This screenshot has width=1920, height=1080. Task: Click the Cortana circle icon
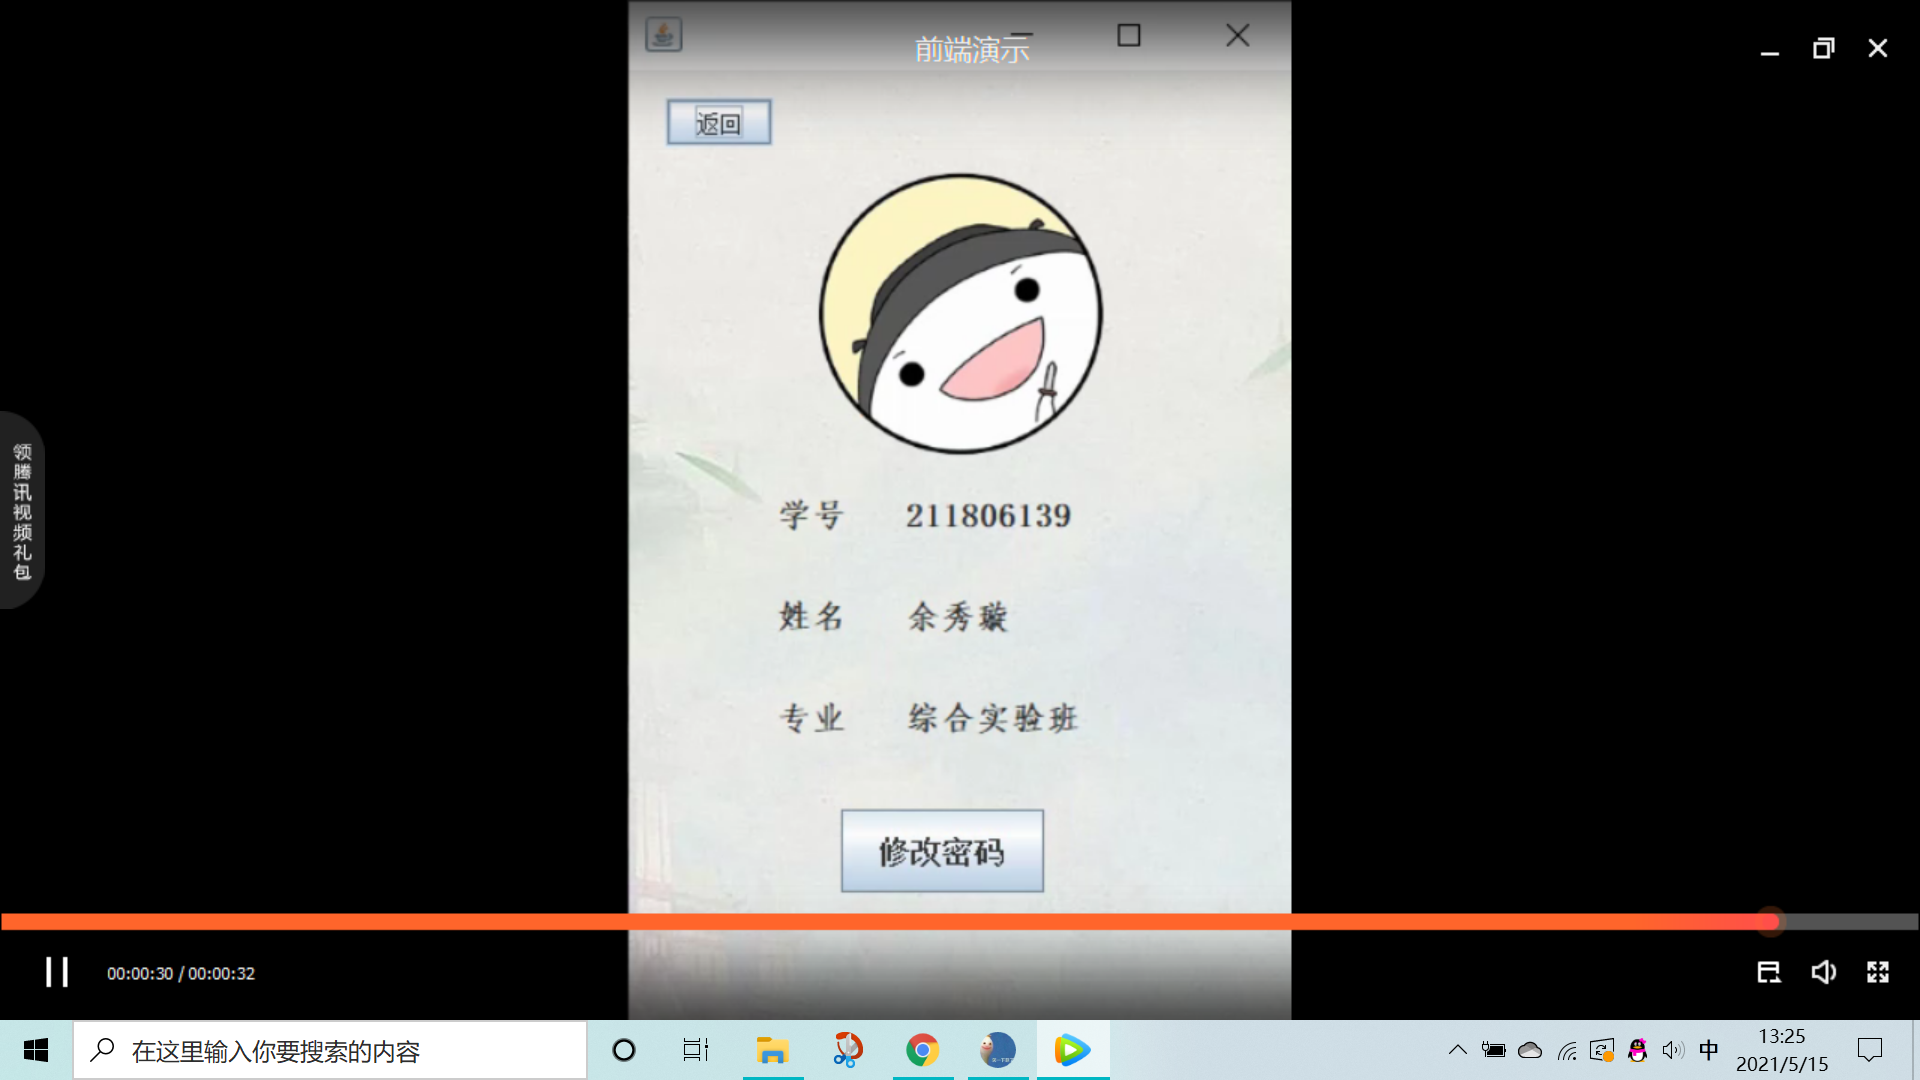[624, 1050]
